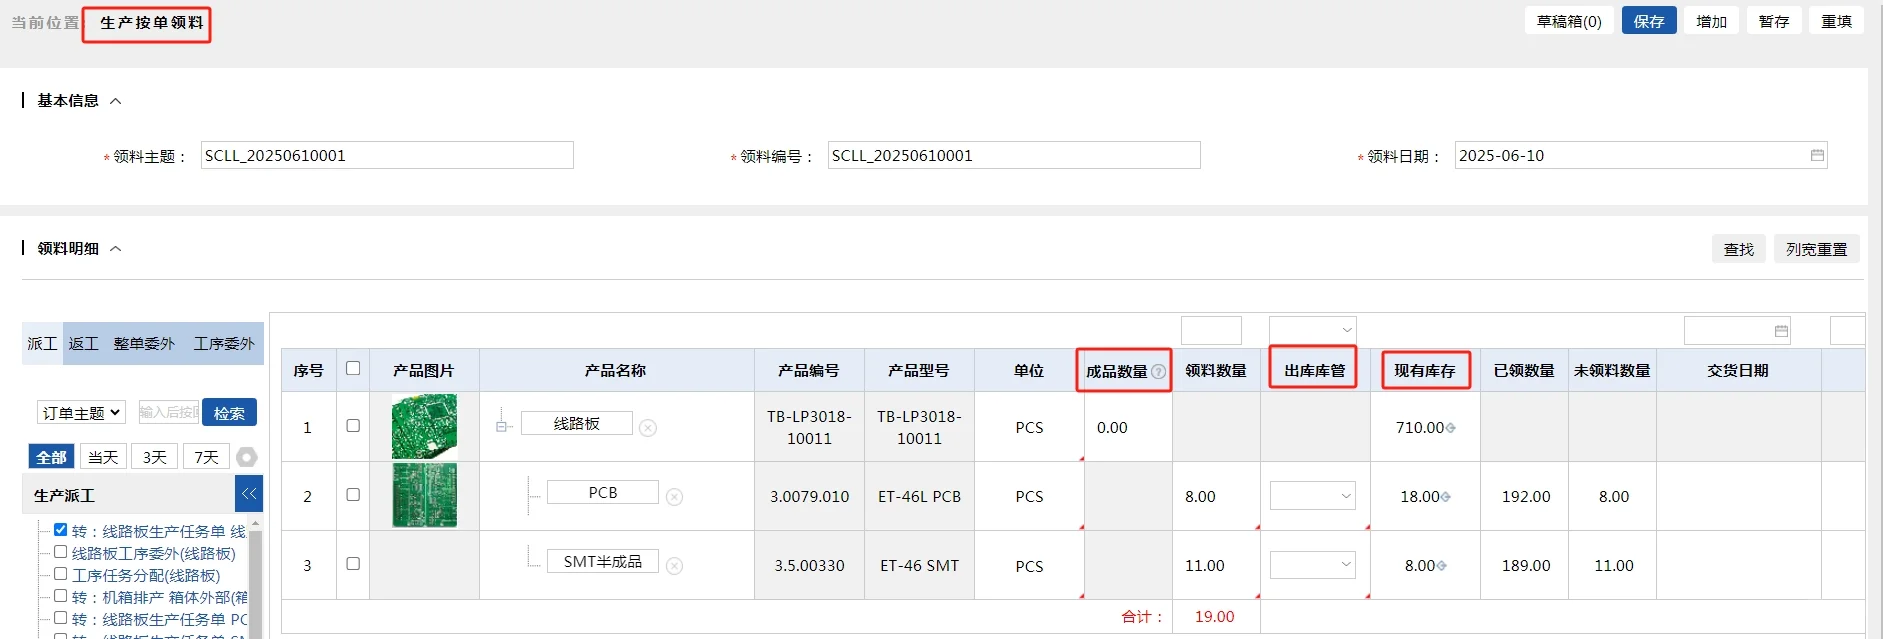Select the 3天 time filter
This screenshot has height=639, width=1883.
pyautogui.click(x=154, y=457)
